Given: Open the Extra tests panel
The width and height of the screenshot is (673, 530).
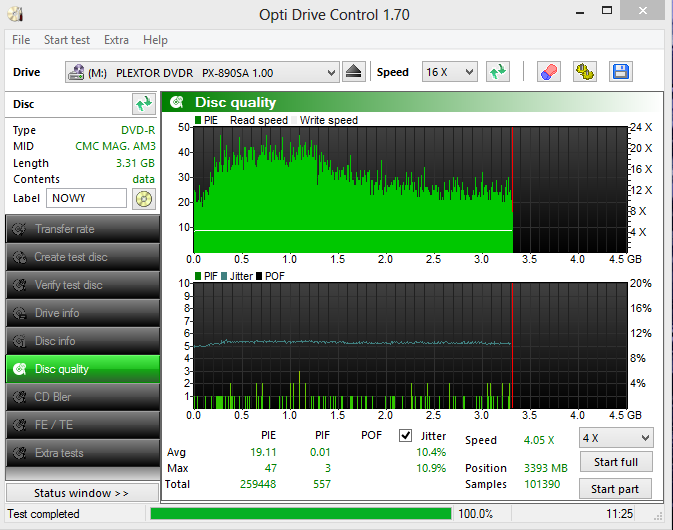Looking at the screenshot, I should click(83, 453).
